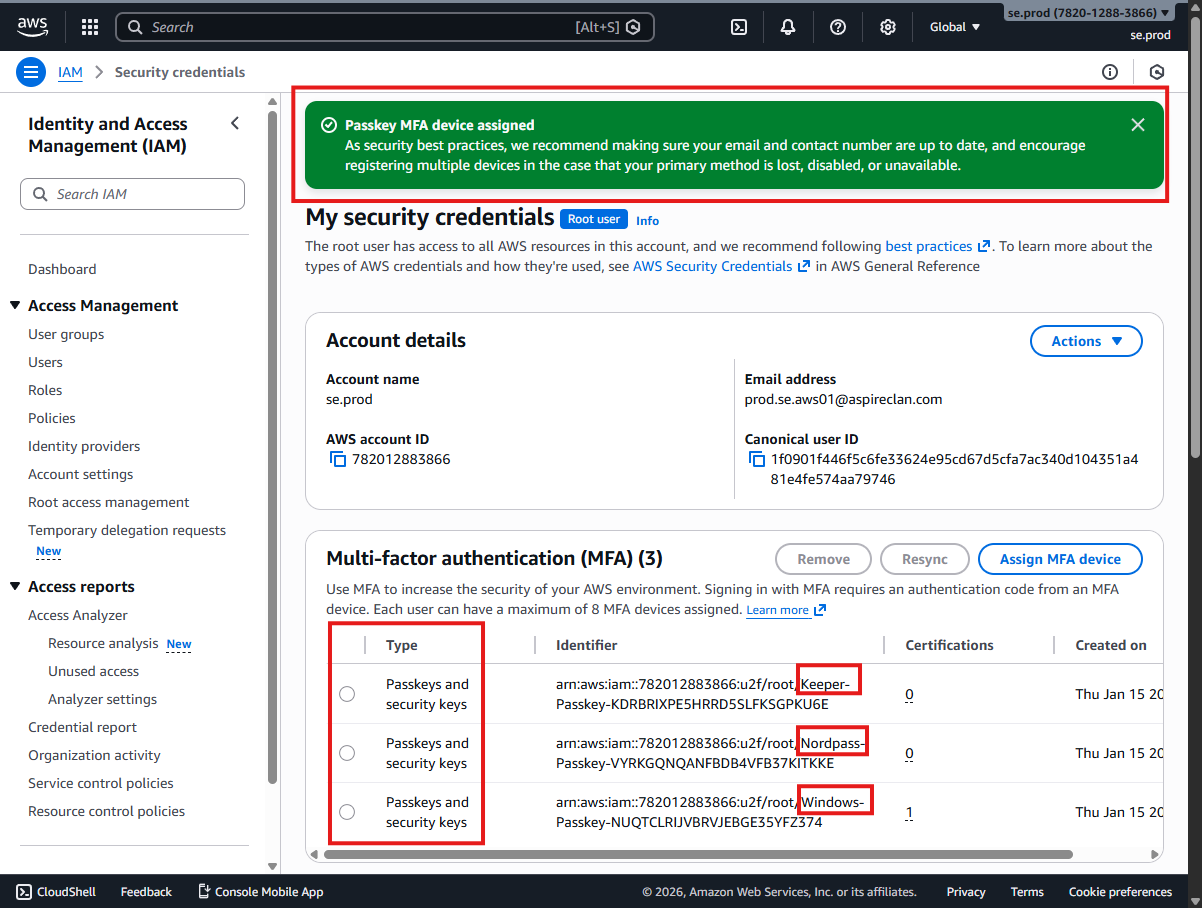Open User groups in sidebar
This screenshot has width=1202, height=908.
coord(66,334)
